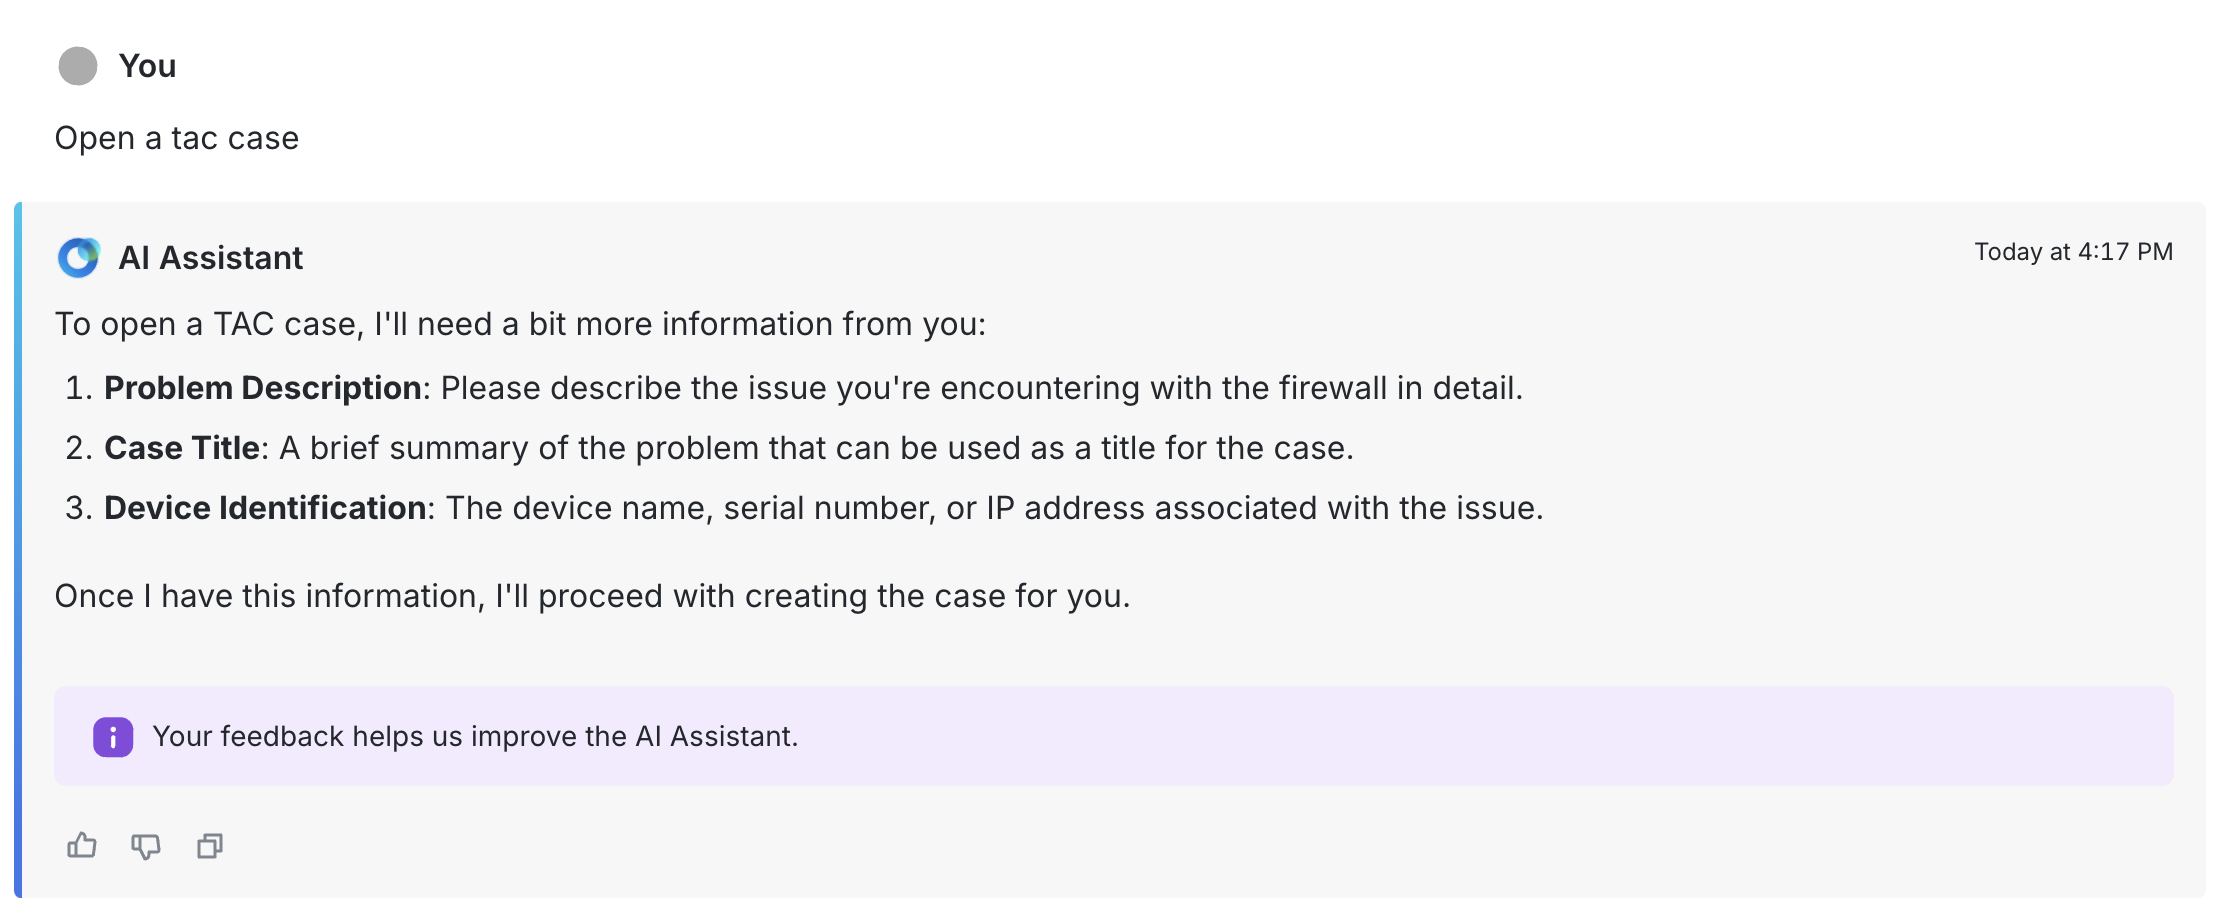This screenshot has height=908, width=2238.
Task: Click the "AI Assistant" name label
Action: pos(210,258)
